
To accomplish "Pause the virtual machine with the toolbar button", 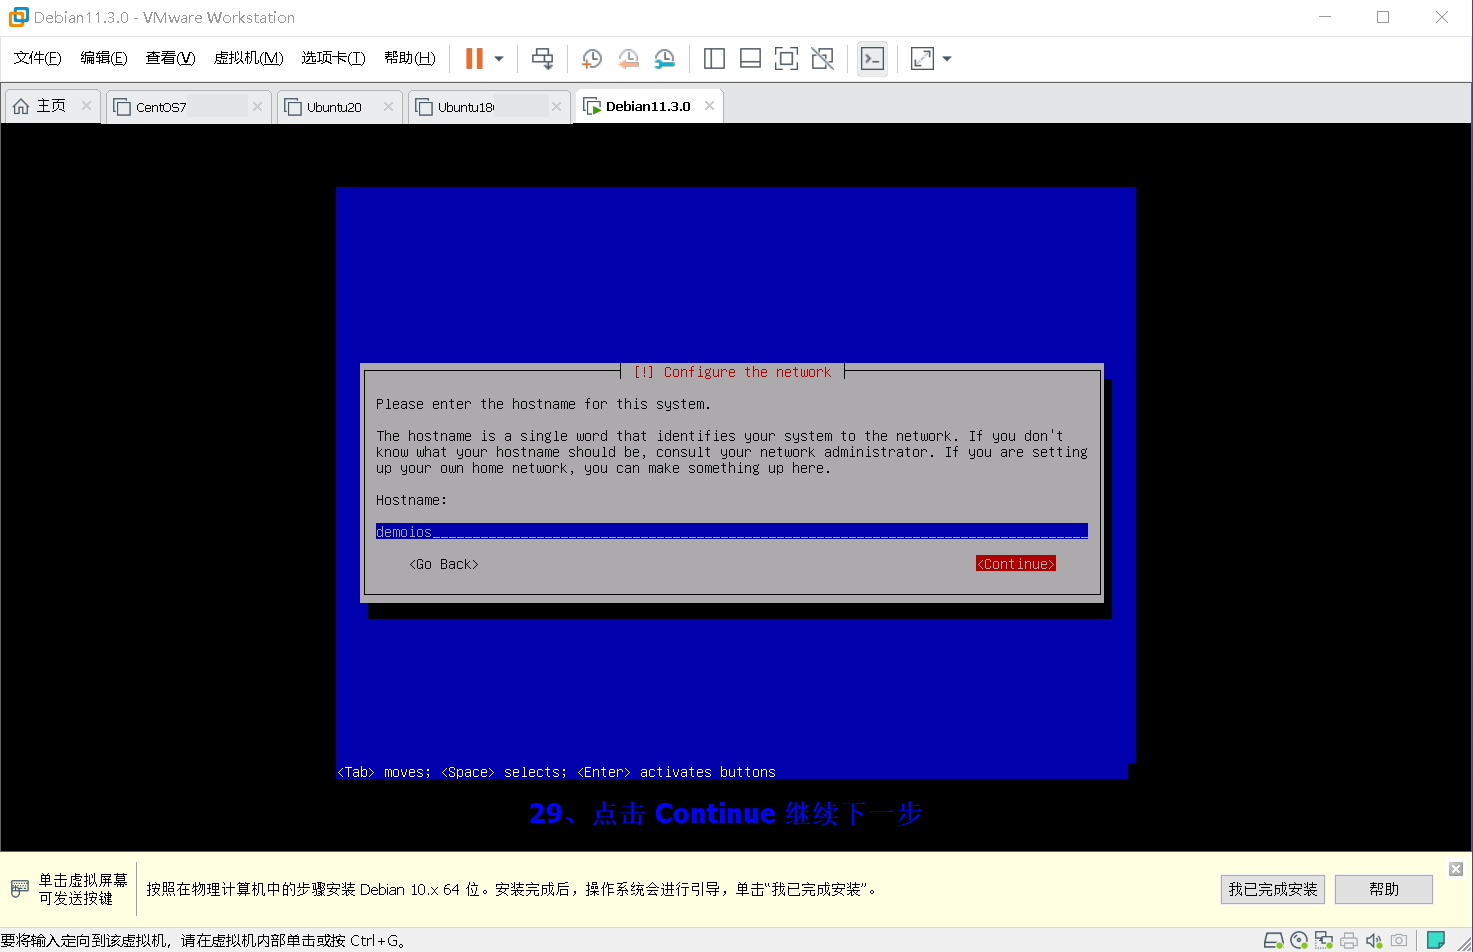I will coord(474,59).
